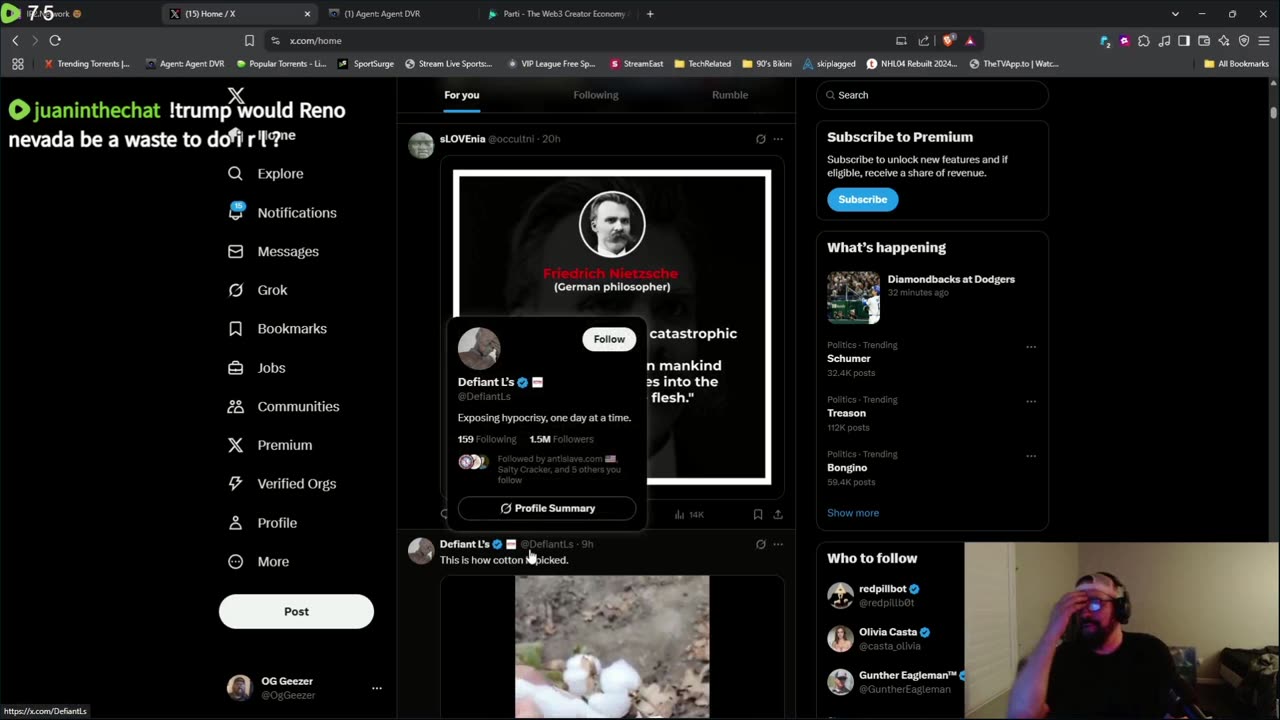
Task: Click the Profile Summary button
Action: point(547,508)
